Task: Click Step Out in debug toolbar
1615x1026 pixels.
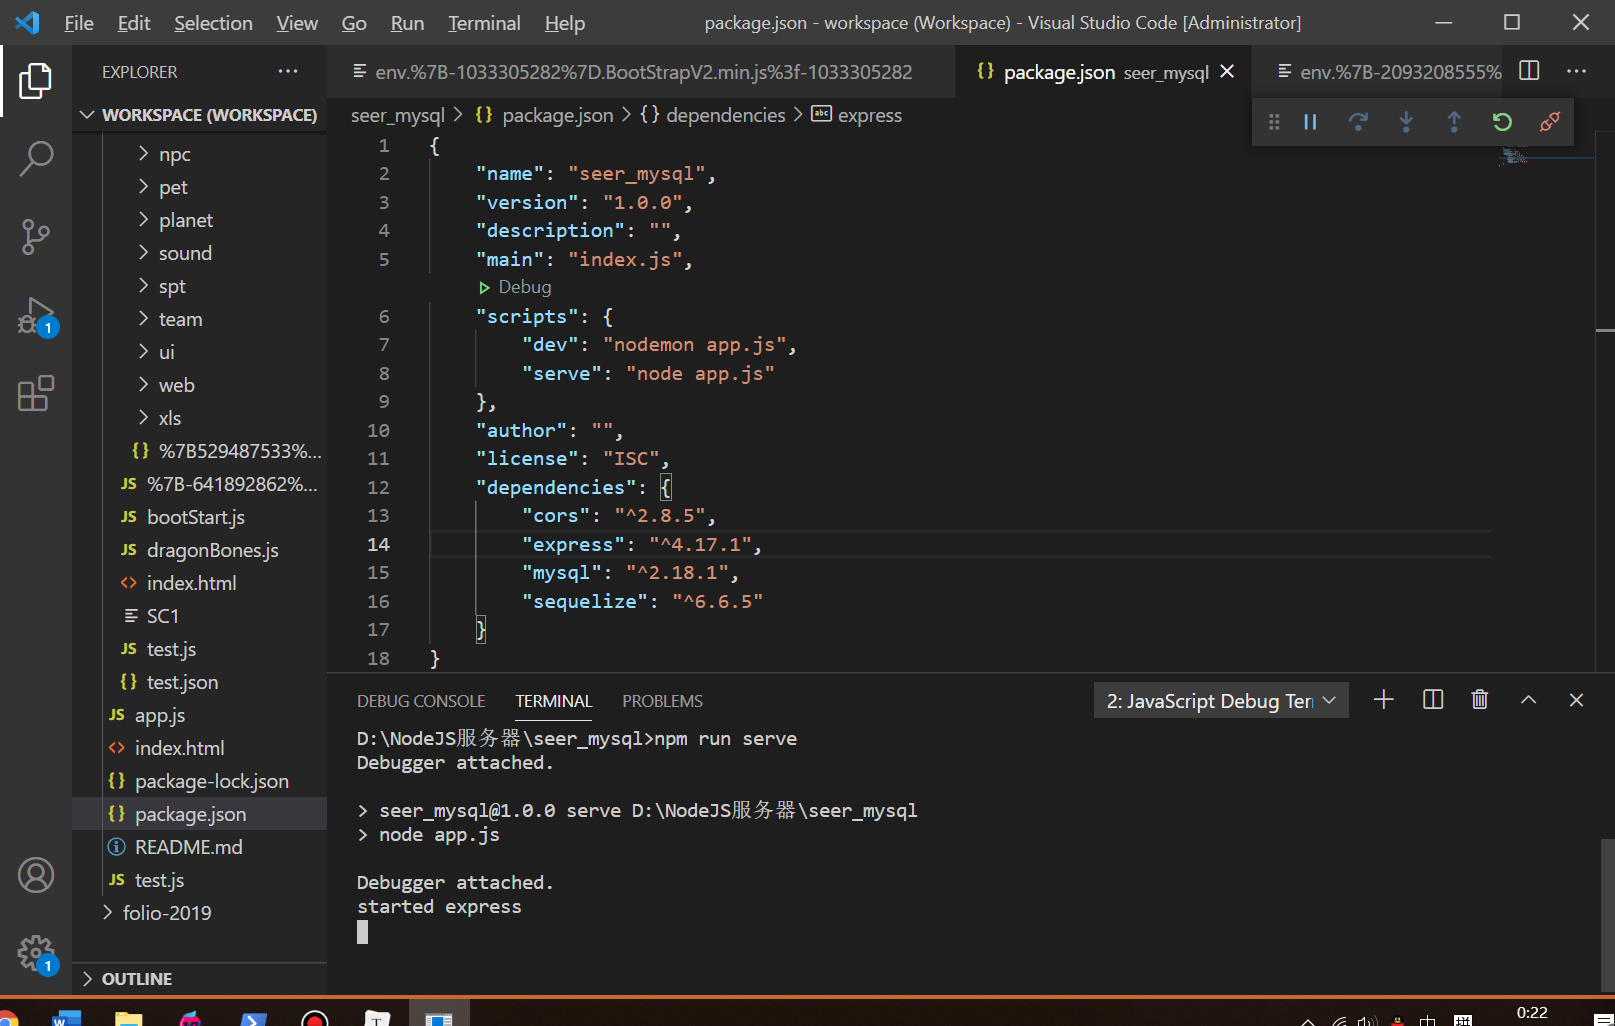Action: 1454,122
